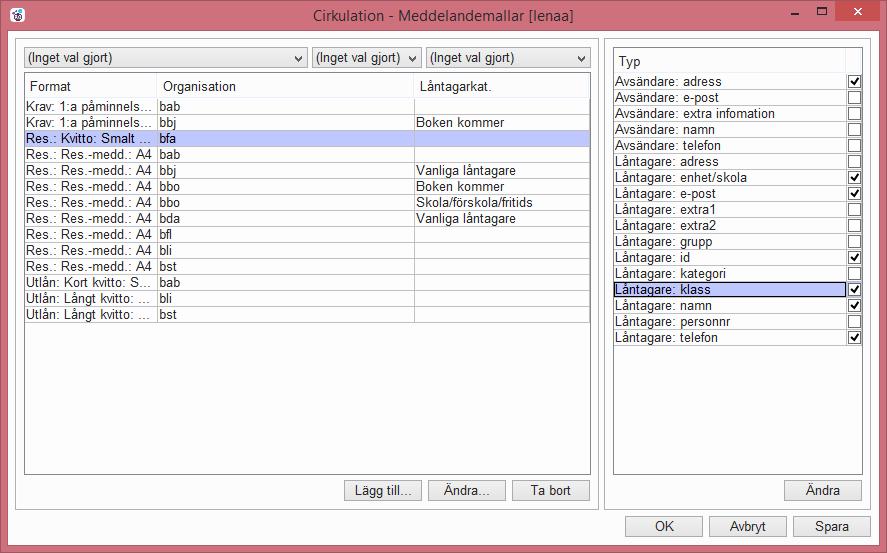This screenshot has width=887, height=553.
Task: Close the Meddelandemallar window
Action: pyautogui.click(x=858, y=11)
